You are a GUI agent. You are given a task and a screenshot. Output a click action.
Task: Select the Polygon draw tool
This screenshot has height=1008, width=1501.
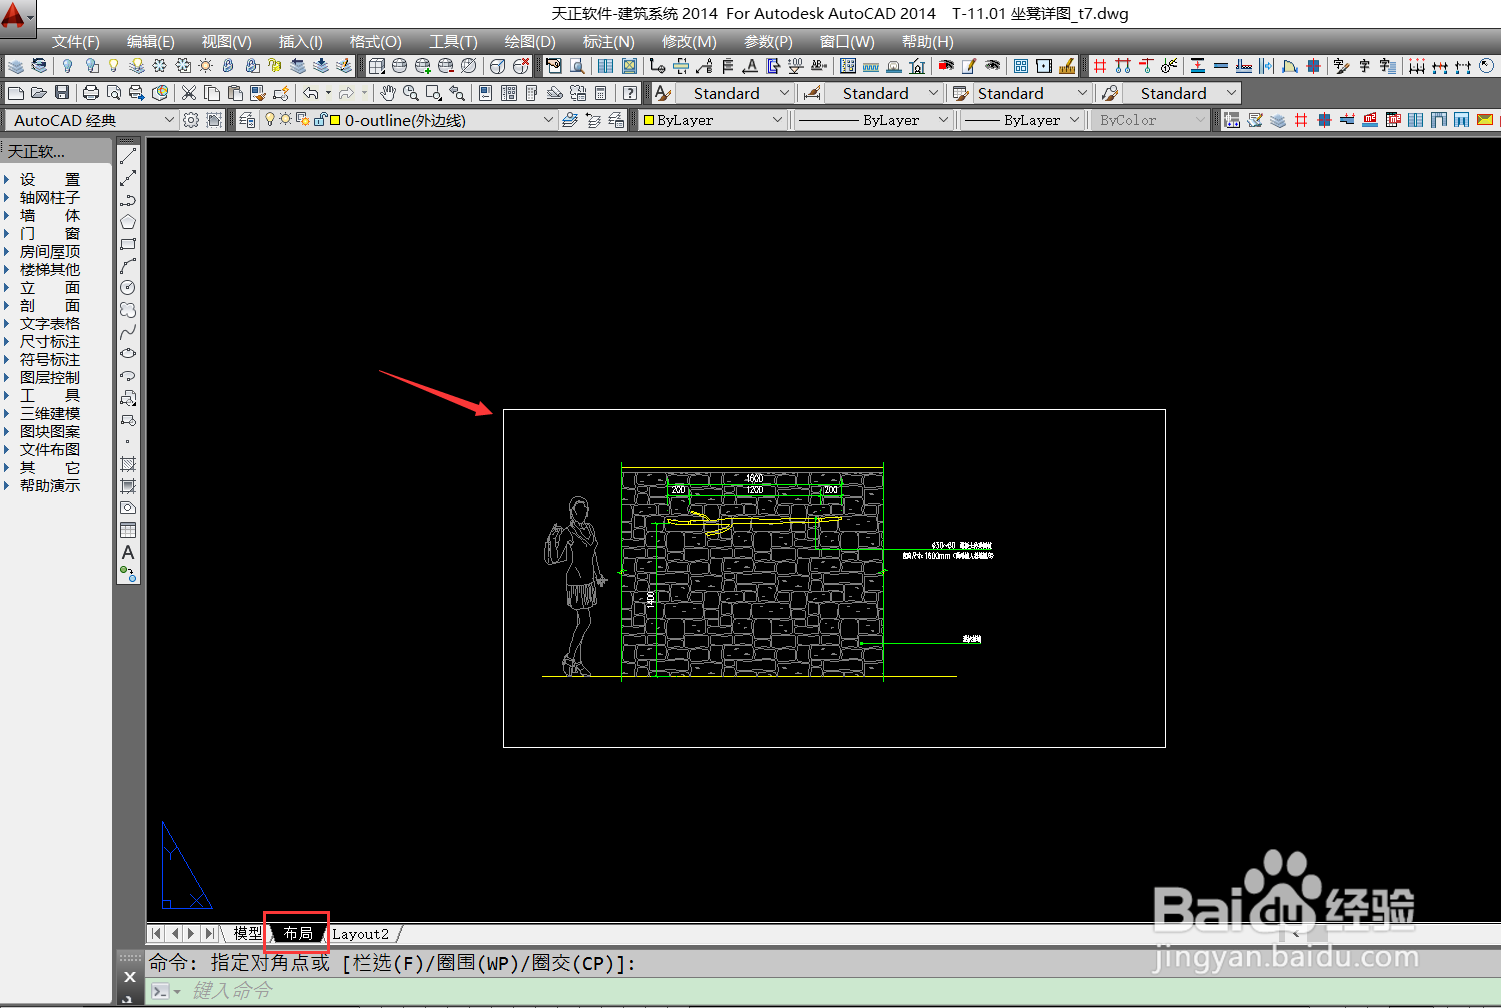[128, 222]
